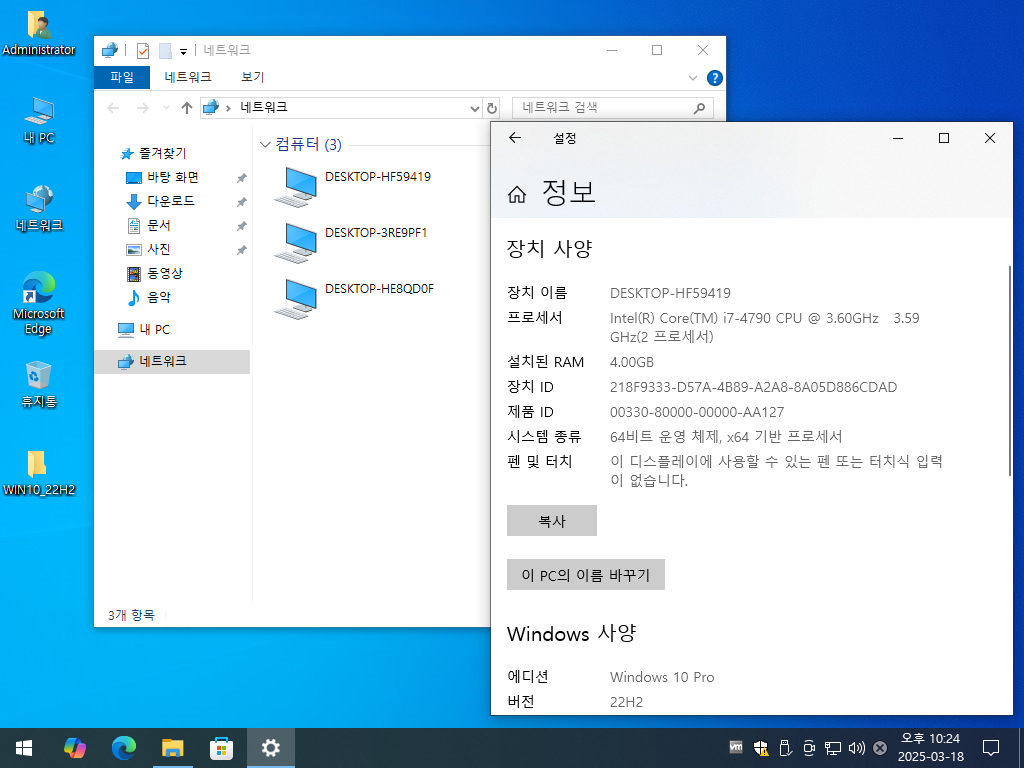Open Microsoft Store from the taskbar
1024x768 pixels.
coord(221,748)
